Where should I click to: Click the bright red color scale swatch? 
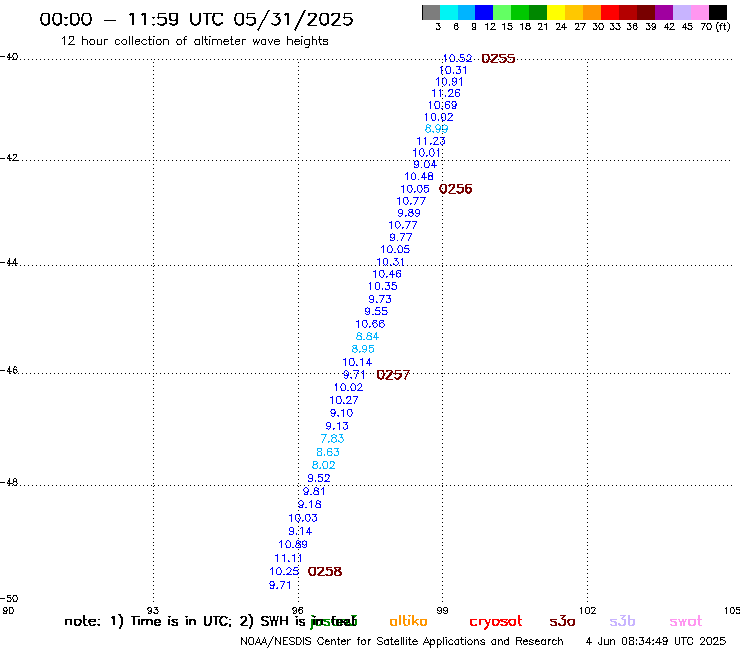point(610,12)
